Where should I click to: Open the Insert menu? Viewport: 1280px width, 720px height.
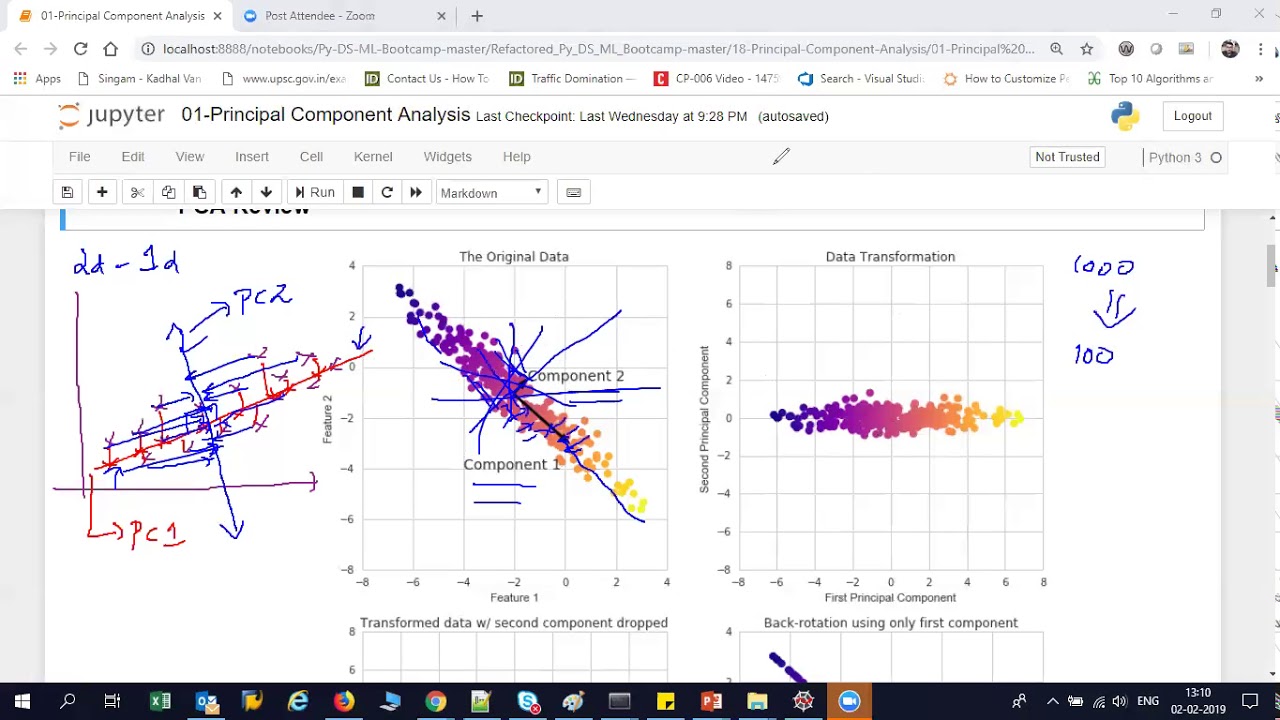pos(252,156)
